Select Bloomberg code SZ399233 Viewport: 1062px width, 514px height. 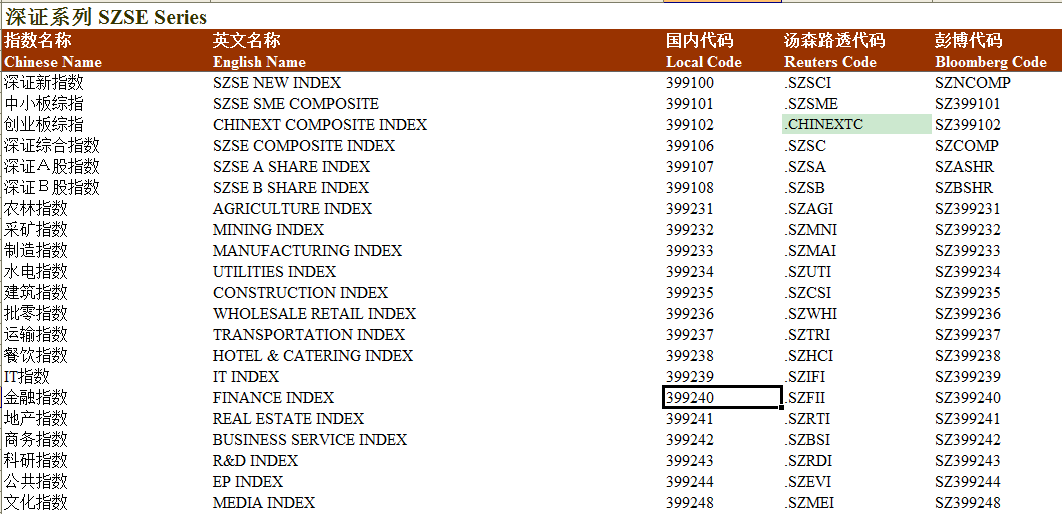point(968,251)
